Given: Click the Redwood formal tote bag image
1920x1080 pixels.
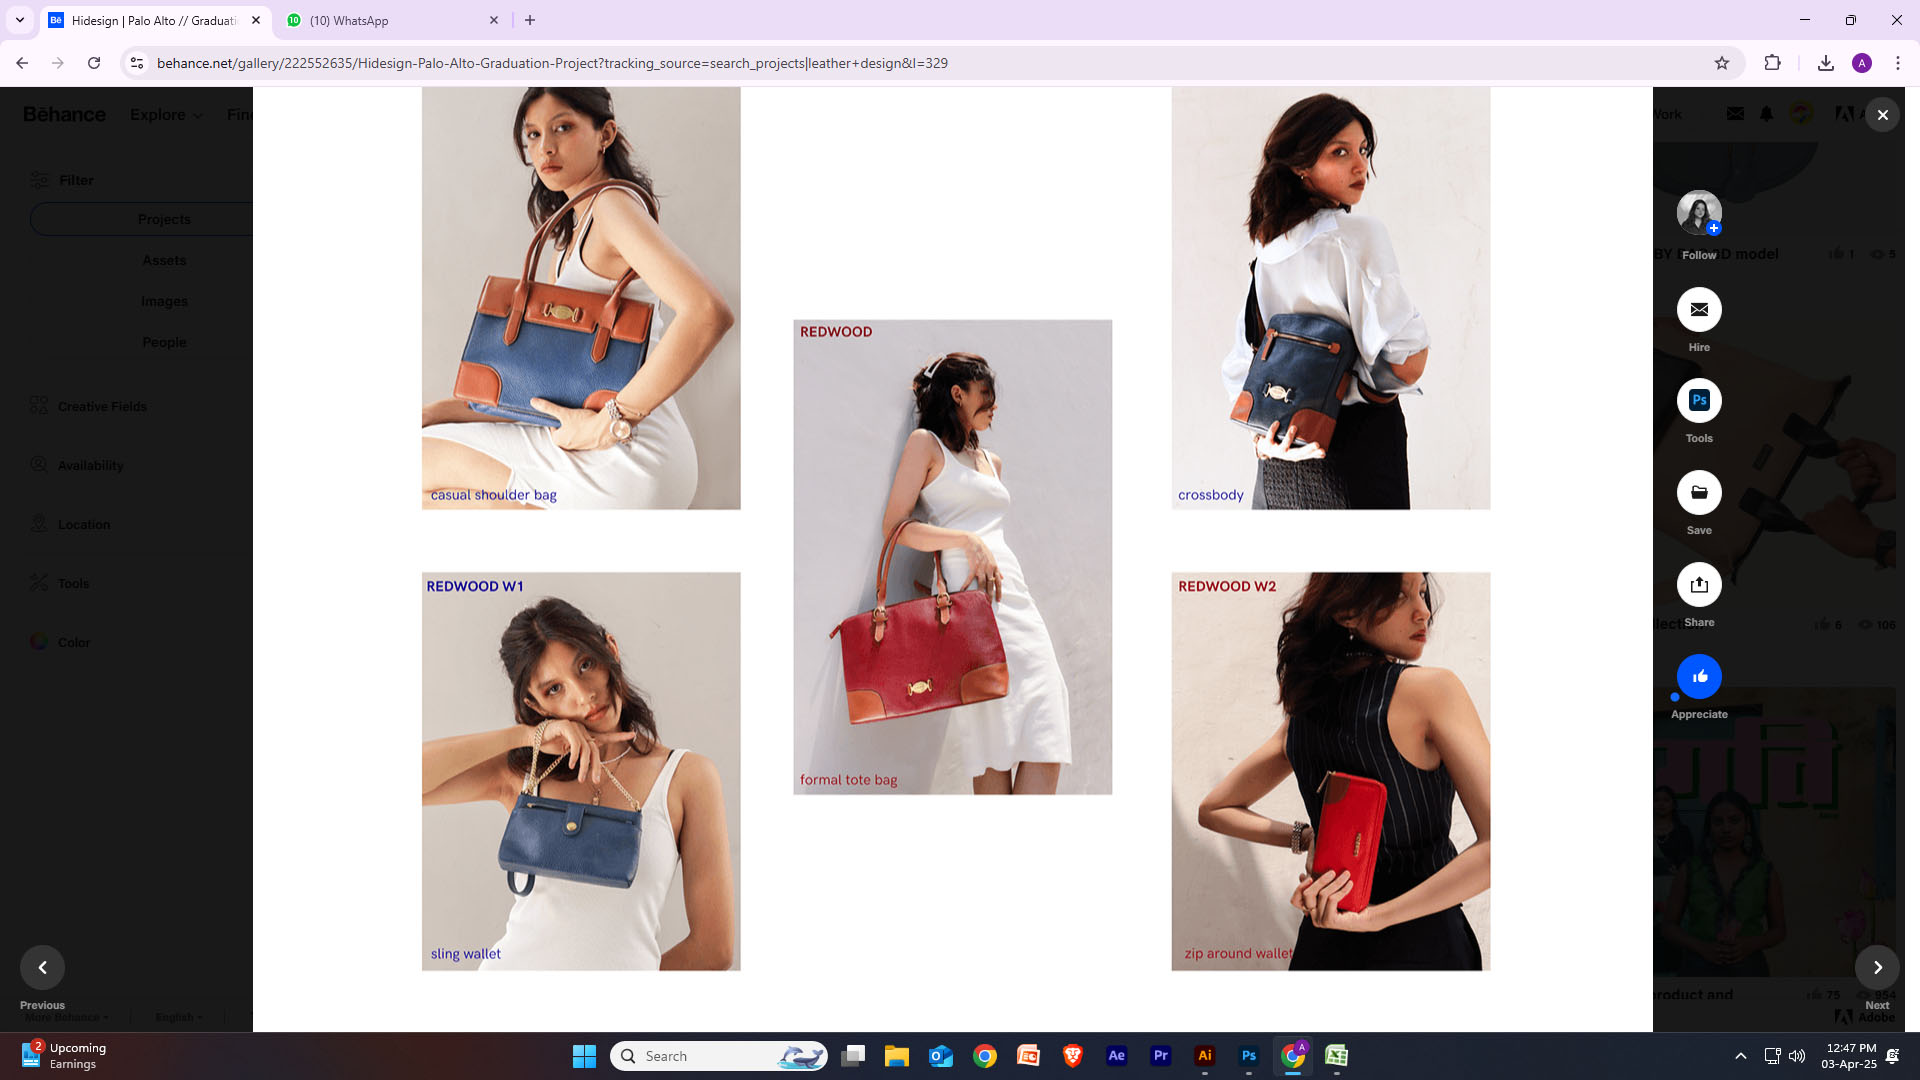Looking at the screenshot, I should click(952, 557).
